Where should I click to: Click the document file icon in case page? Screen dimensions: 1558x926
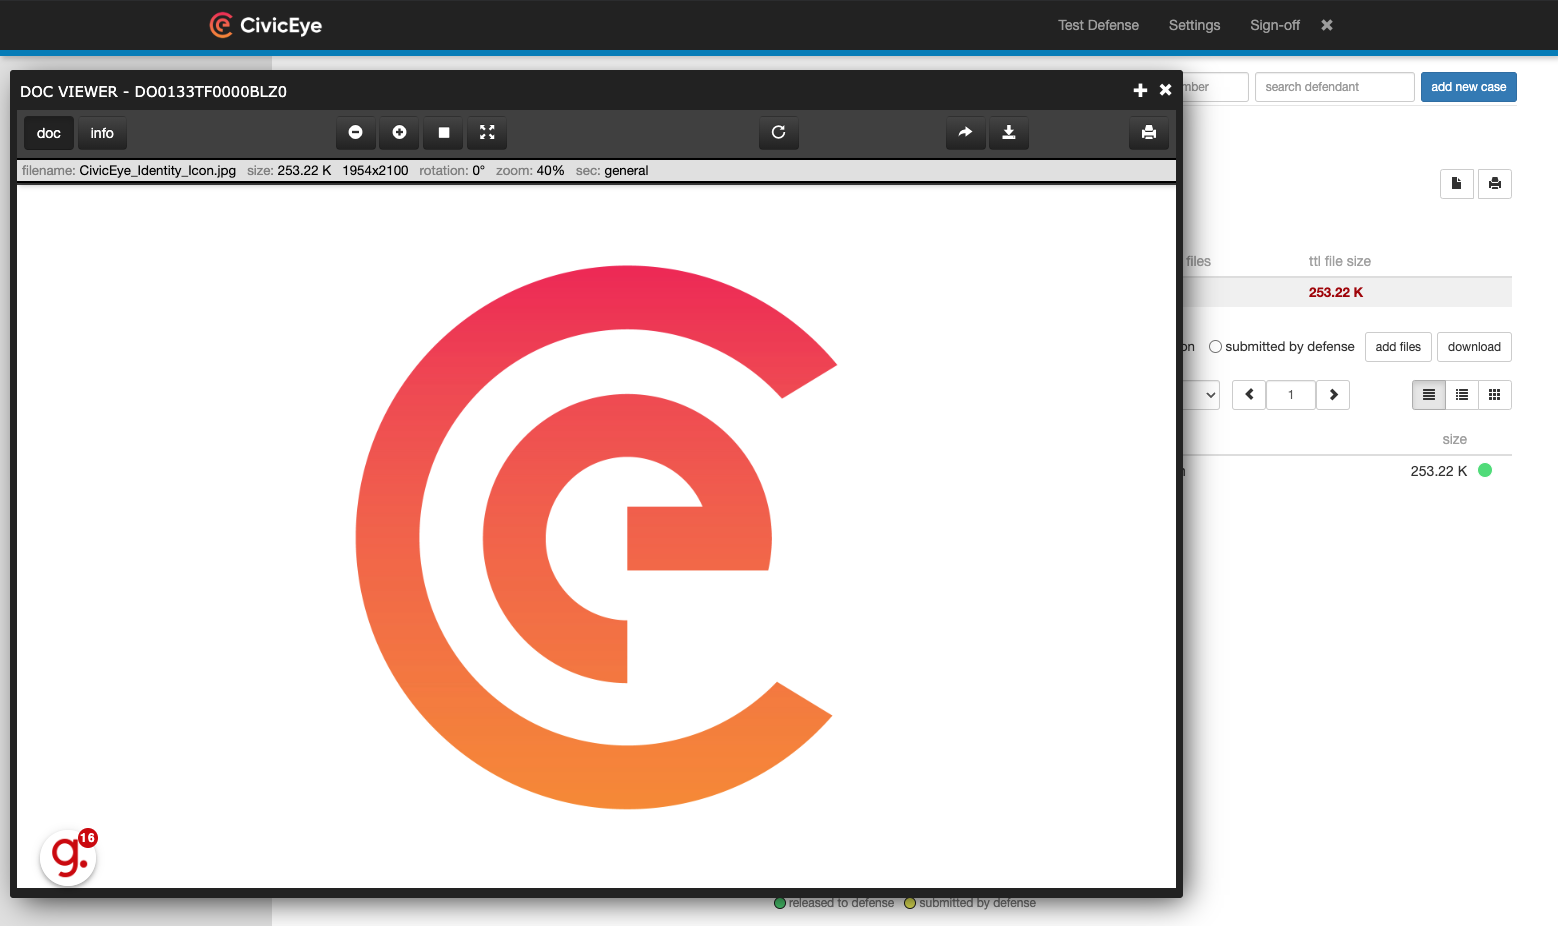pyautogui.click(x=1457, y=184)
